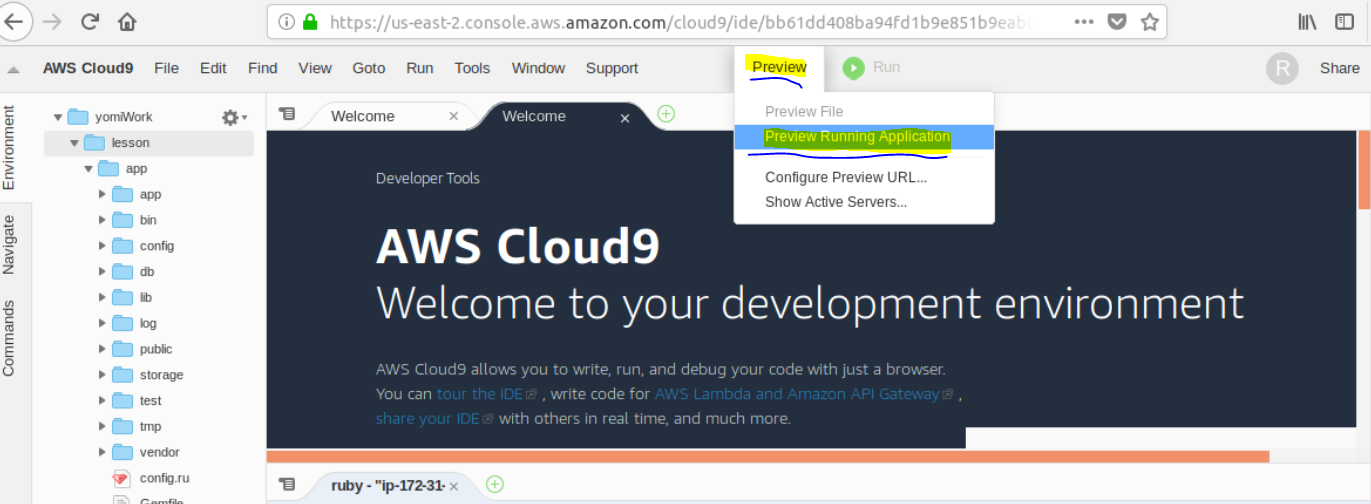Click the green padlock security icon
1371x504 pixels.
[x=310, y=21]
